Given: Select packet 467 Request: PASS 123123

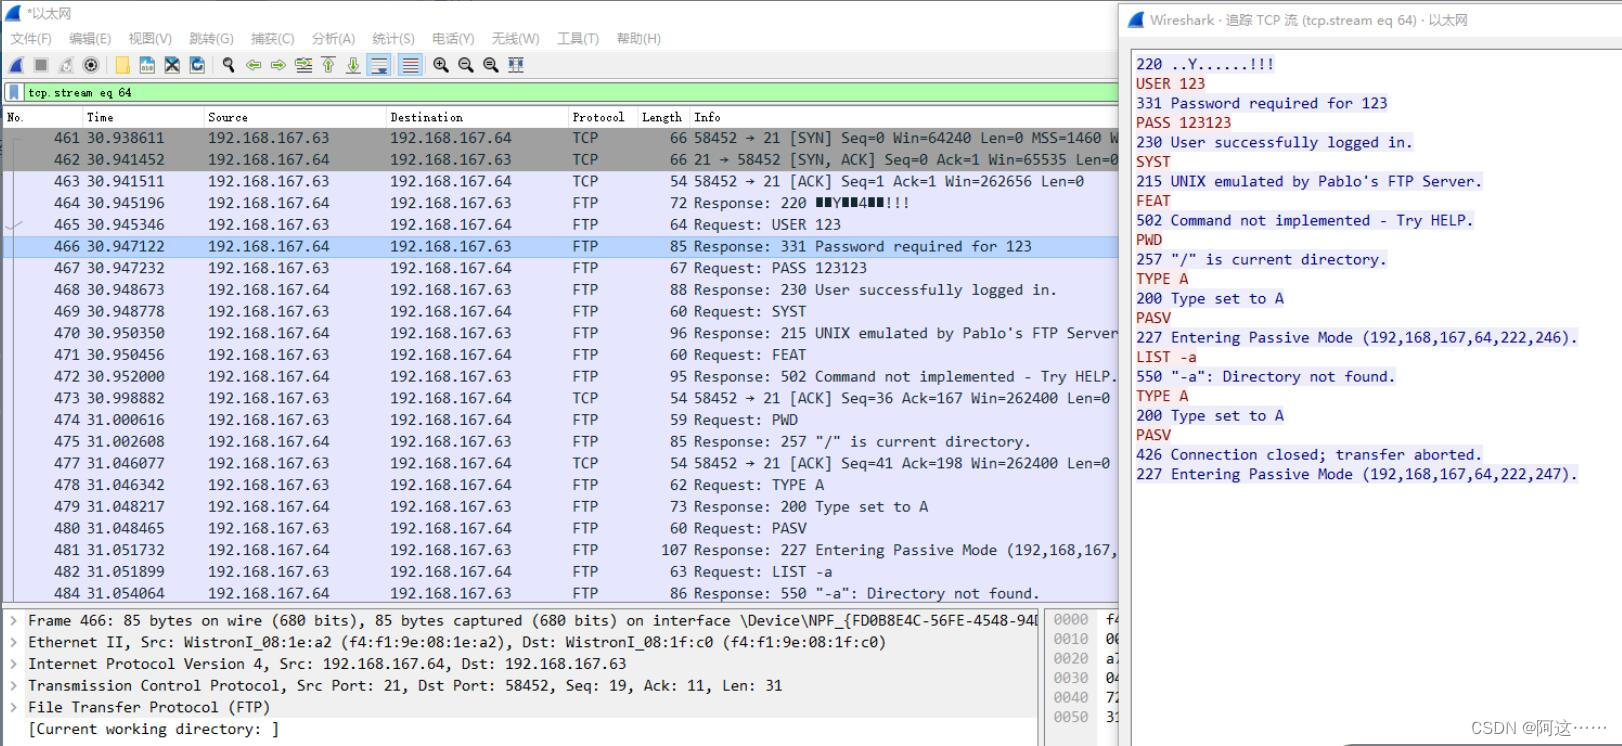Looking at the screenshot, I should point(560,268).
